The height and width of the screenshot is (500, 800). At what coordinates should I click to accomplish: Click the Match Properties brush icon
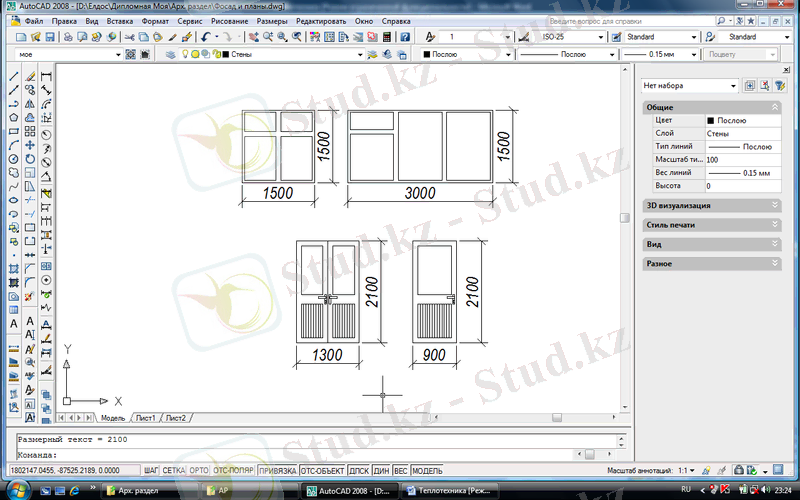[172, 37]
